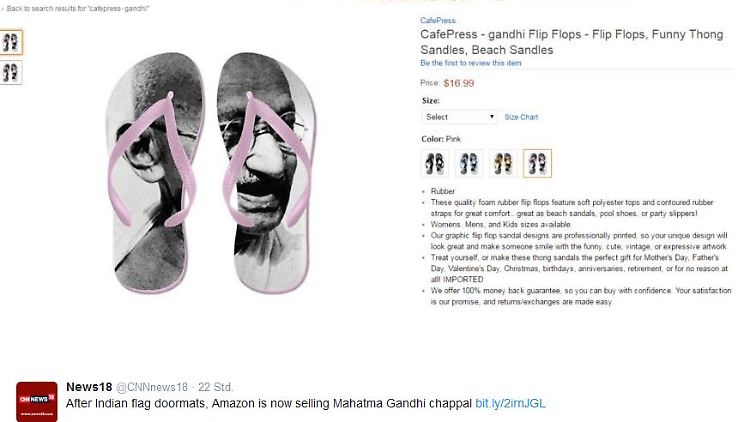Image resolution: width=750 pixels, height=422 pixels.
Task: Choose the blue strap color swatch
Action: (x=469, y=163)
